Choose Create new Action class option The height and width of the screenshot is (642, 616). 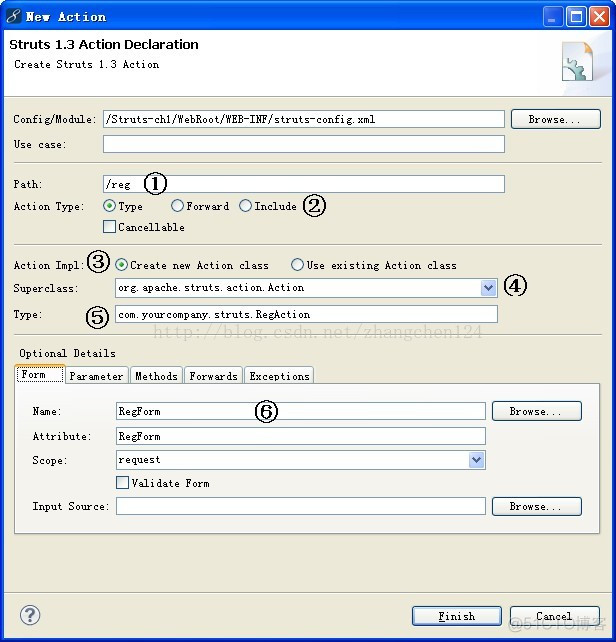pos(121,265)
